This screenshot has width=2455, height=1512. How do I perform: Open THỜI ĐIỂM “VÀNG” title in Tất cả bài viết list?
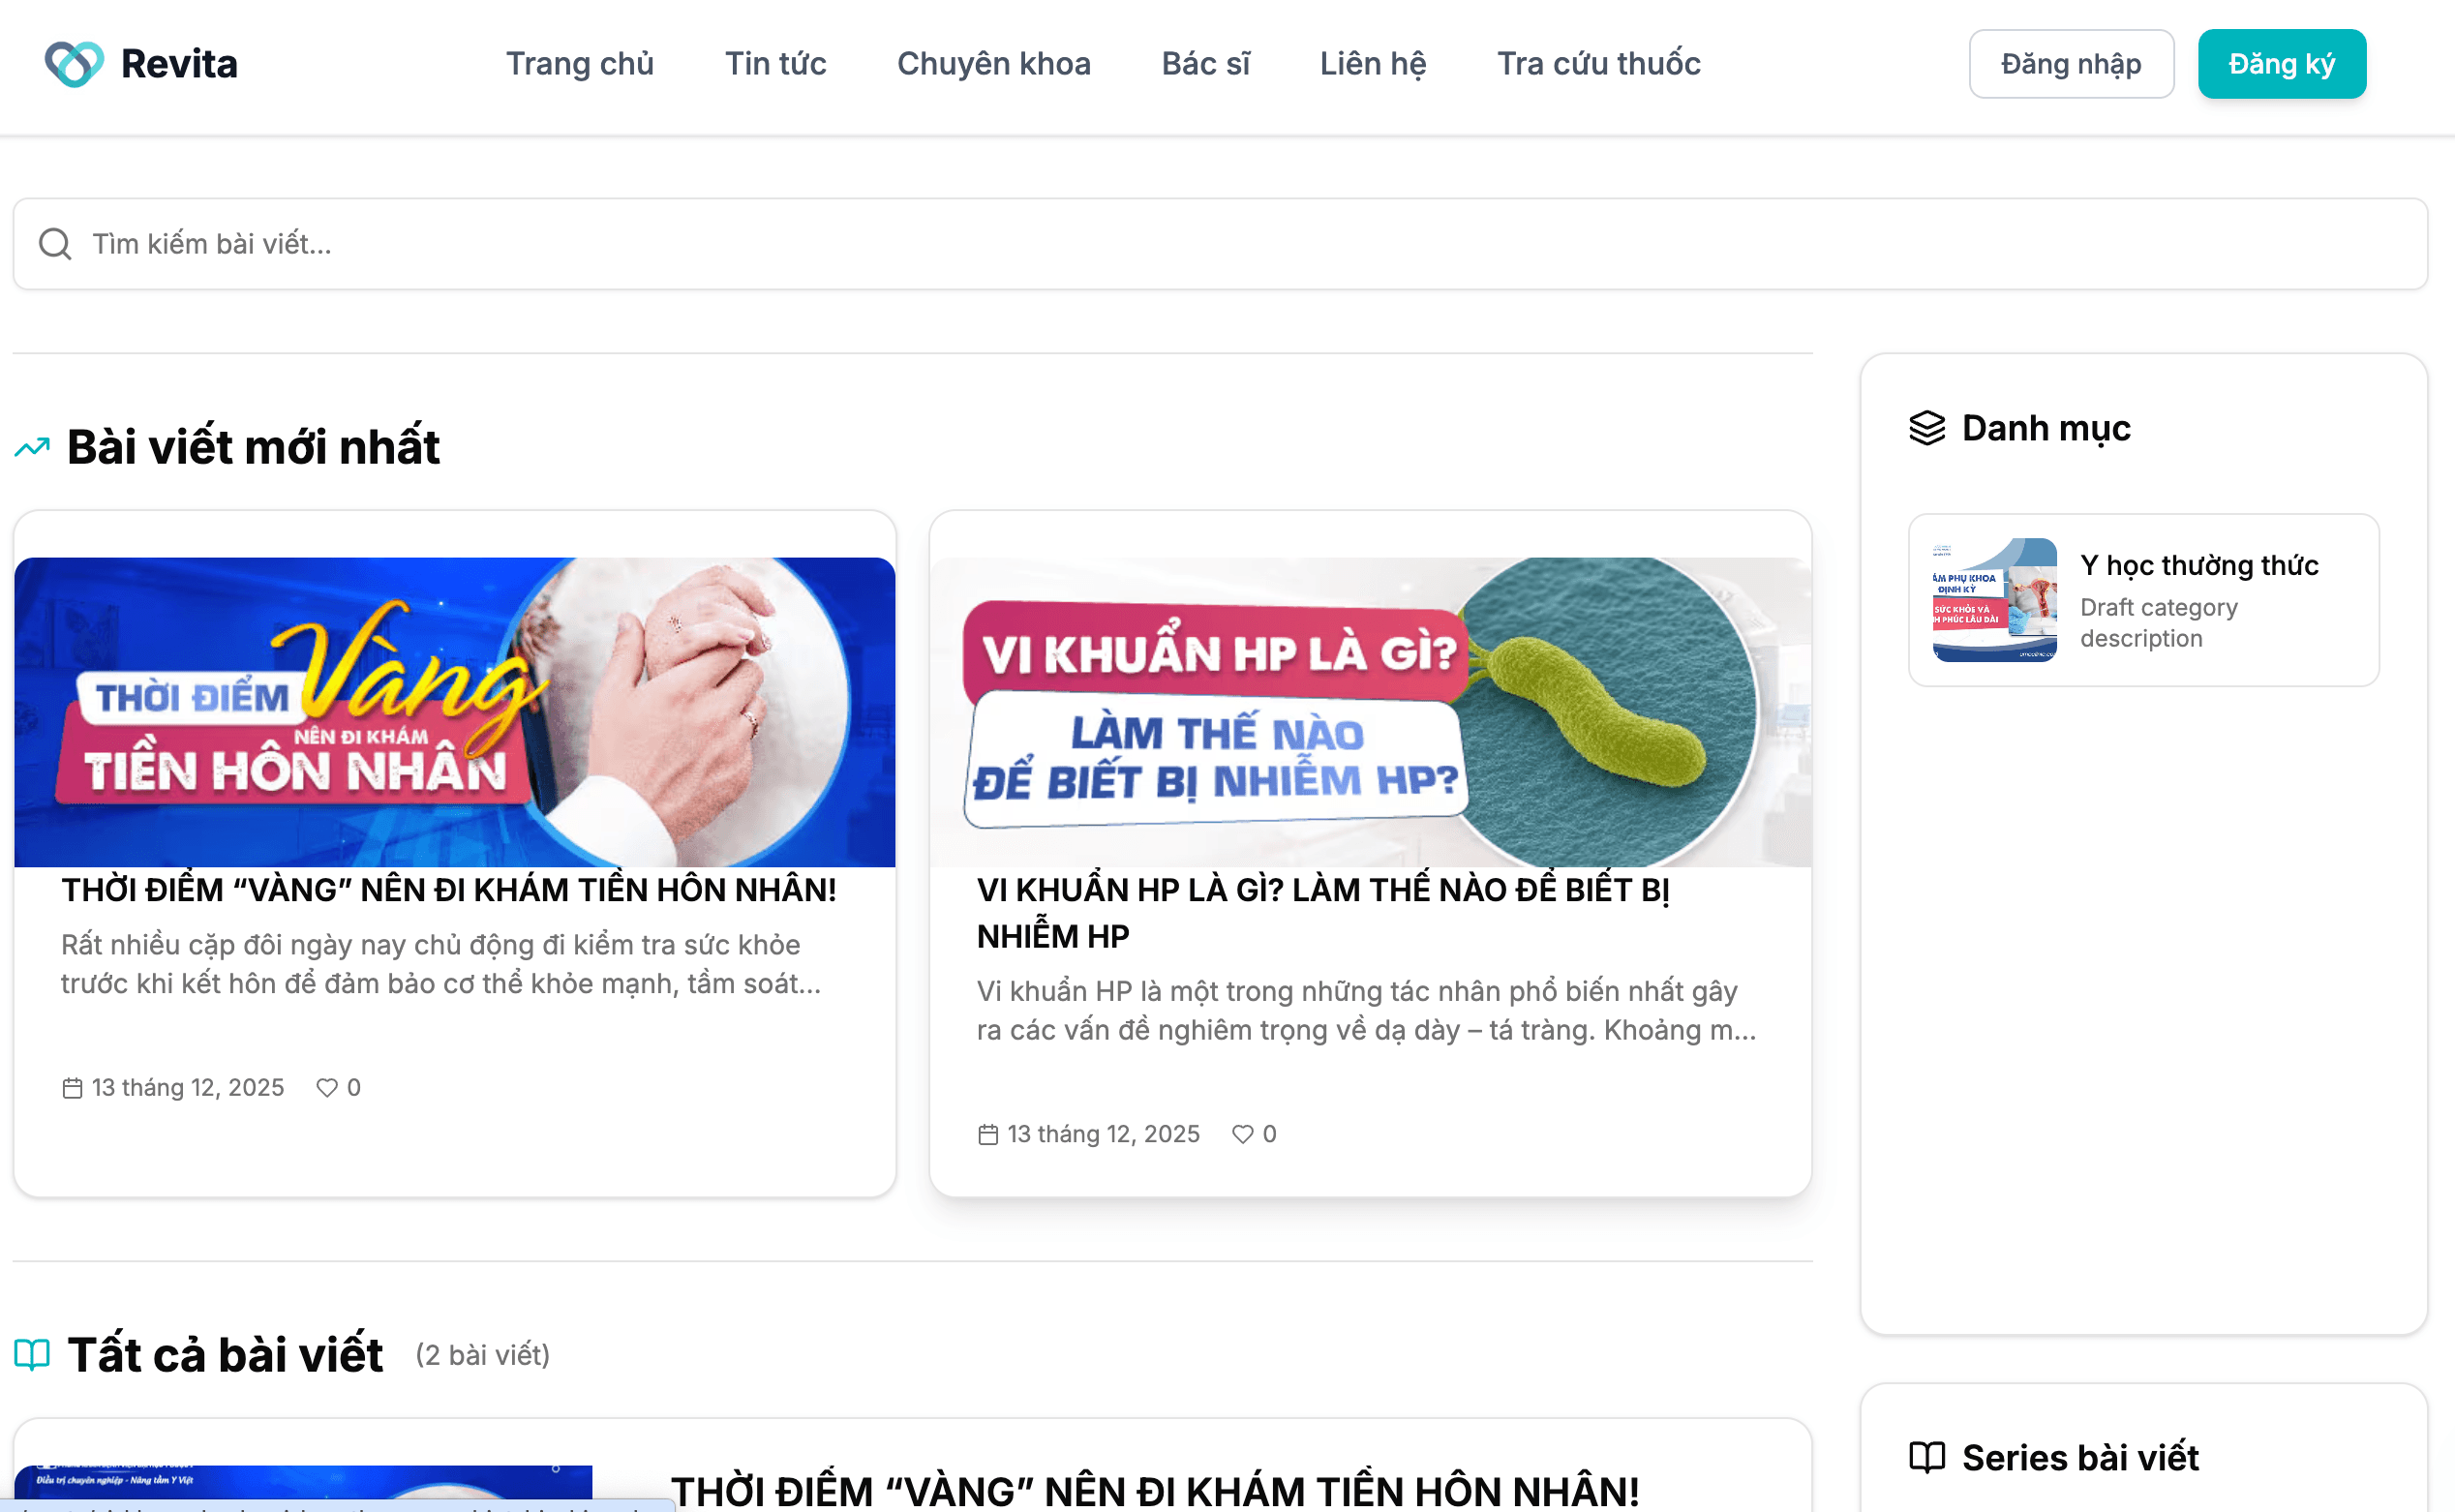[1155, 1490]
